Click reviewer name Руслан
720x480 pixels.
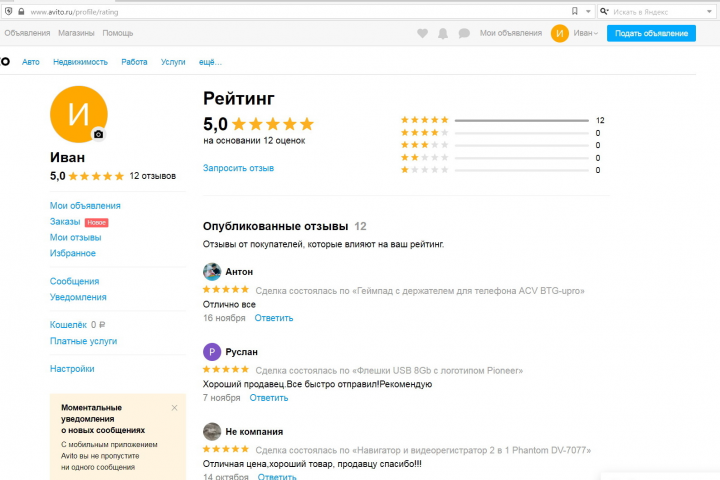[242, 352]
